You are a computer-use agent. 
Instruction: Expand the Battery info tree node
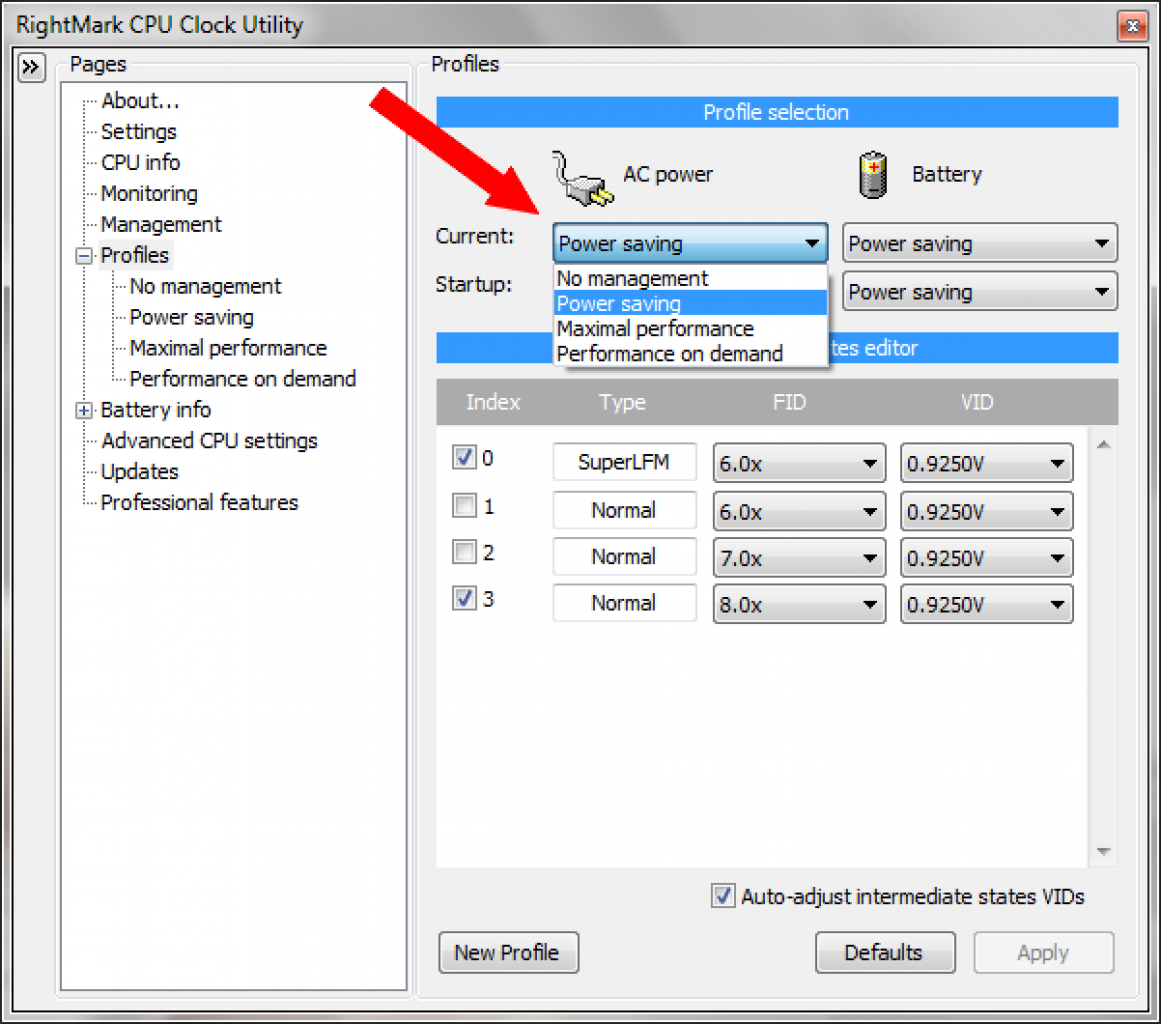click(84, 410)
